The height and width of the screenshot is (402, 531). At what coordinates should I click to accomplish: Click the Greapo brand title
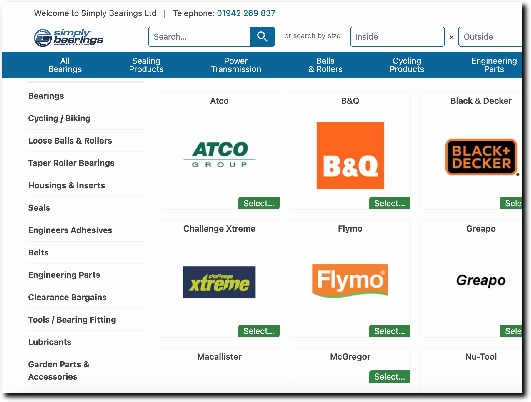pos(481,229)
